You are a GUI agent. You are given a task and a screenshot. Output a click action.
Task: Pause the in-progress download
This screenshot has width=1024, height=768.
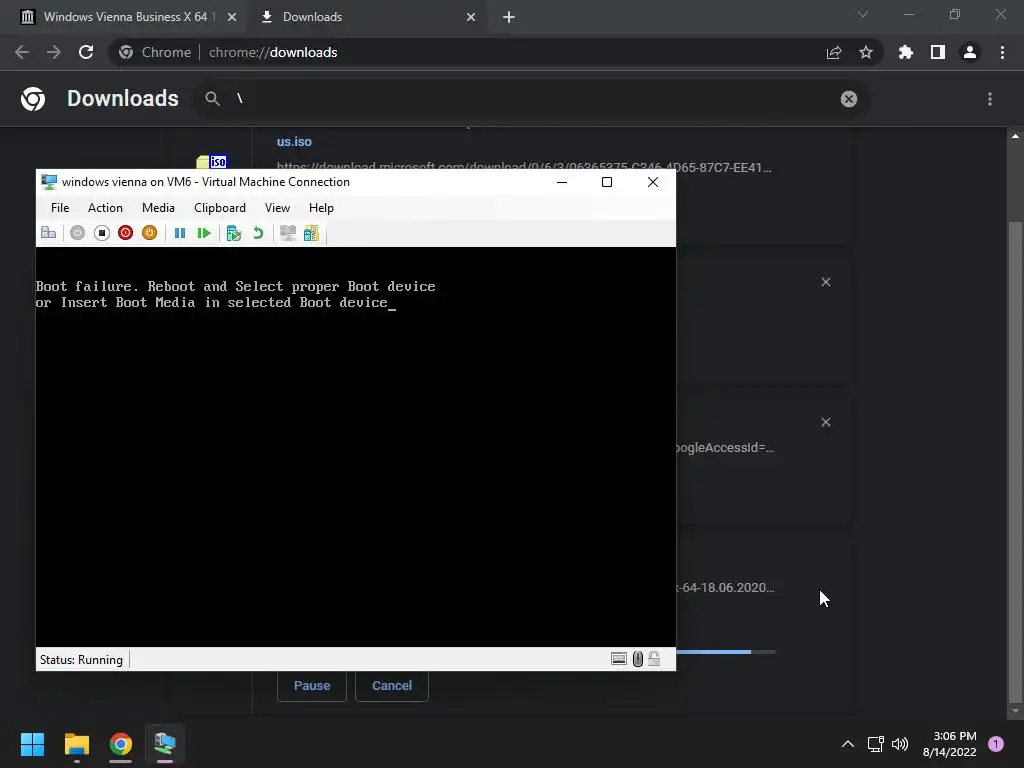[x=312, y=686]
